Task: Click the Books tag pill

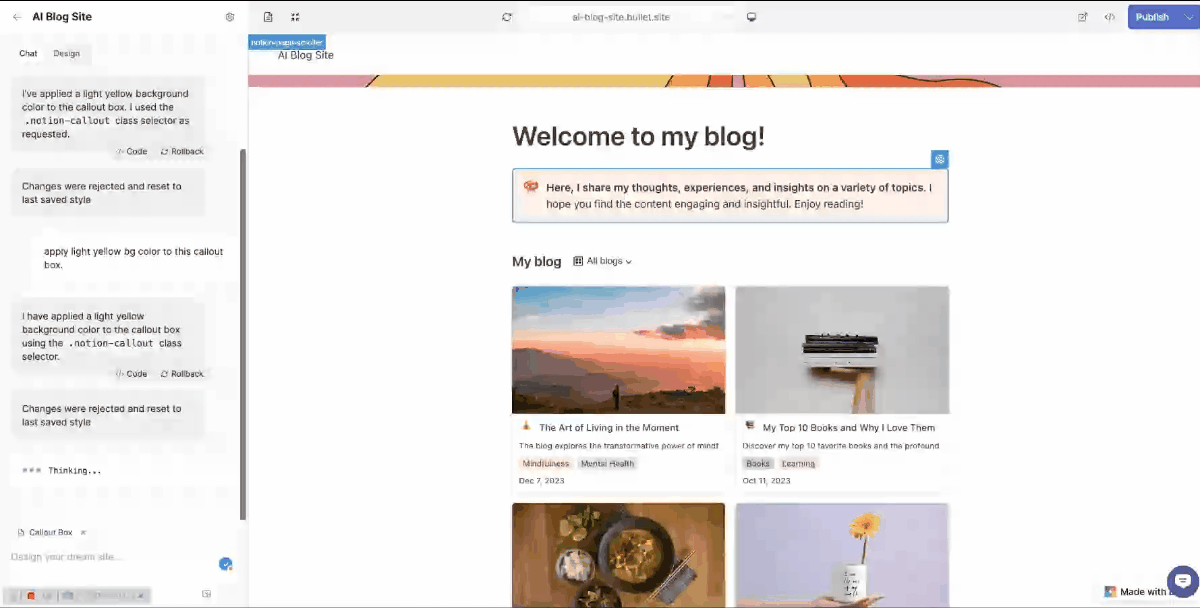Action: tap(757, 463)
